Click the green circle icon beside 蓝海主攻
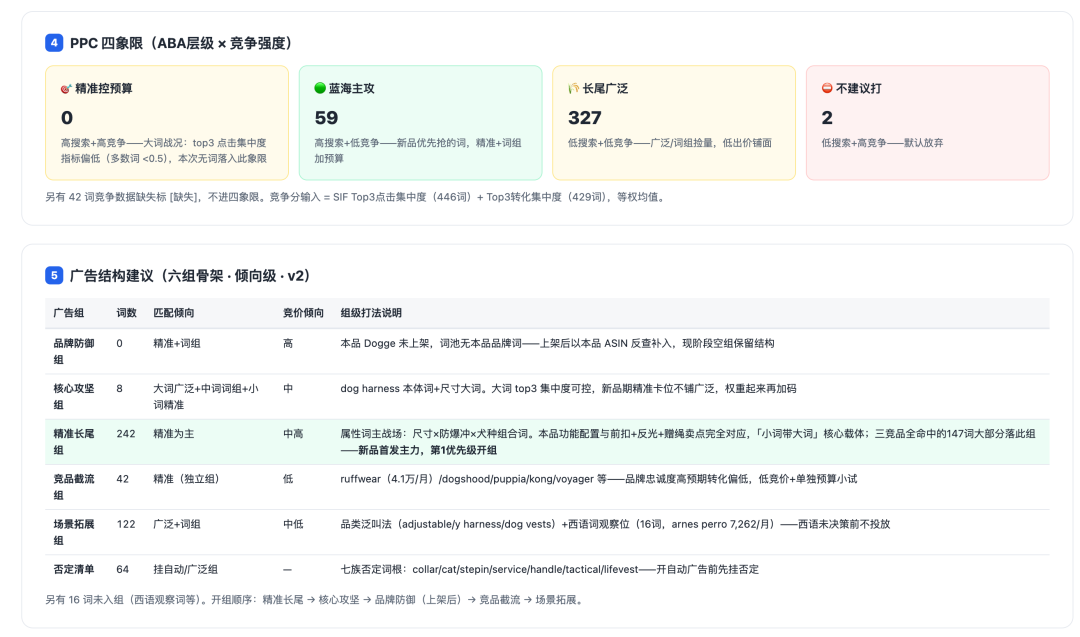Screen dimensions: 1080x637 (x=320, y=87)
